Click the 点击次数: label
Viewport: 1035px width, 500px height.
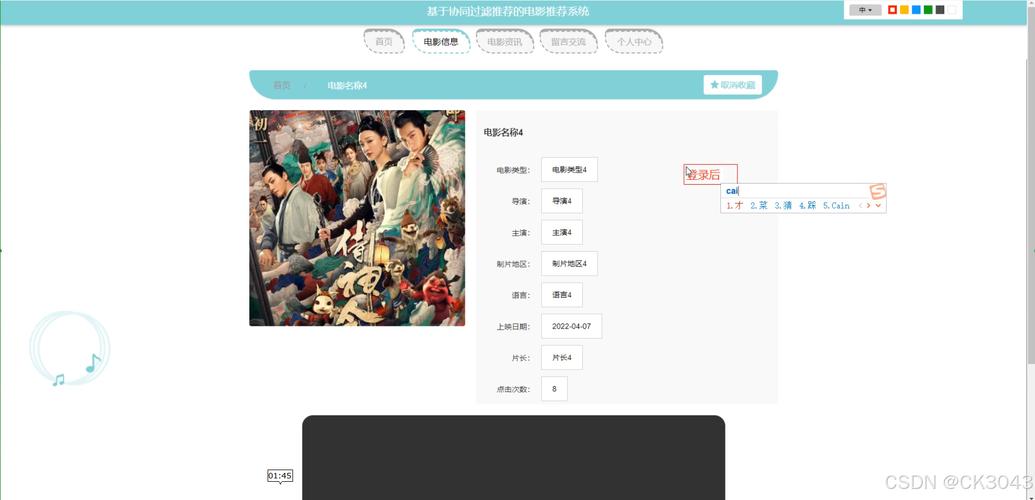click(x=513, y=389)
